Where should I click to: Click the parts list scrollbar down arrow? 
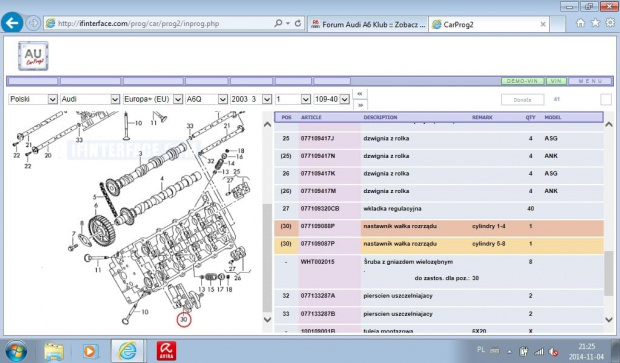coord(609,319)
